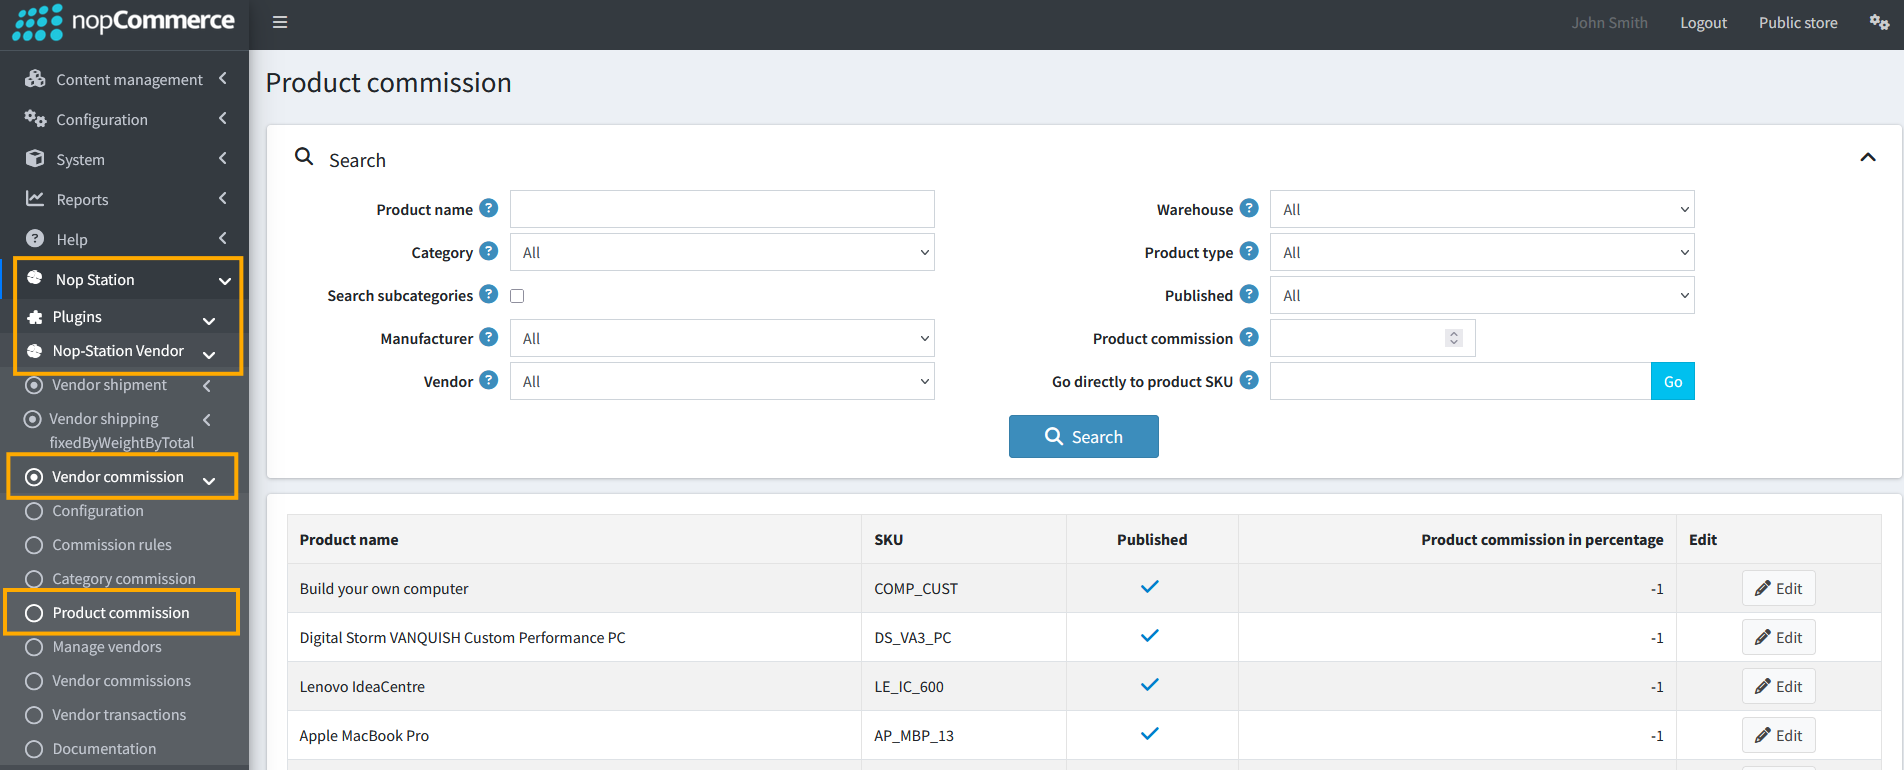The image size is (1904, 770).
Task: Click the Product type help icon
Action: (x=1249, y=251)
